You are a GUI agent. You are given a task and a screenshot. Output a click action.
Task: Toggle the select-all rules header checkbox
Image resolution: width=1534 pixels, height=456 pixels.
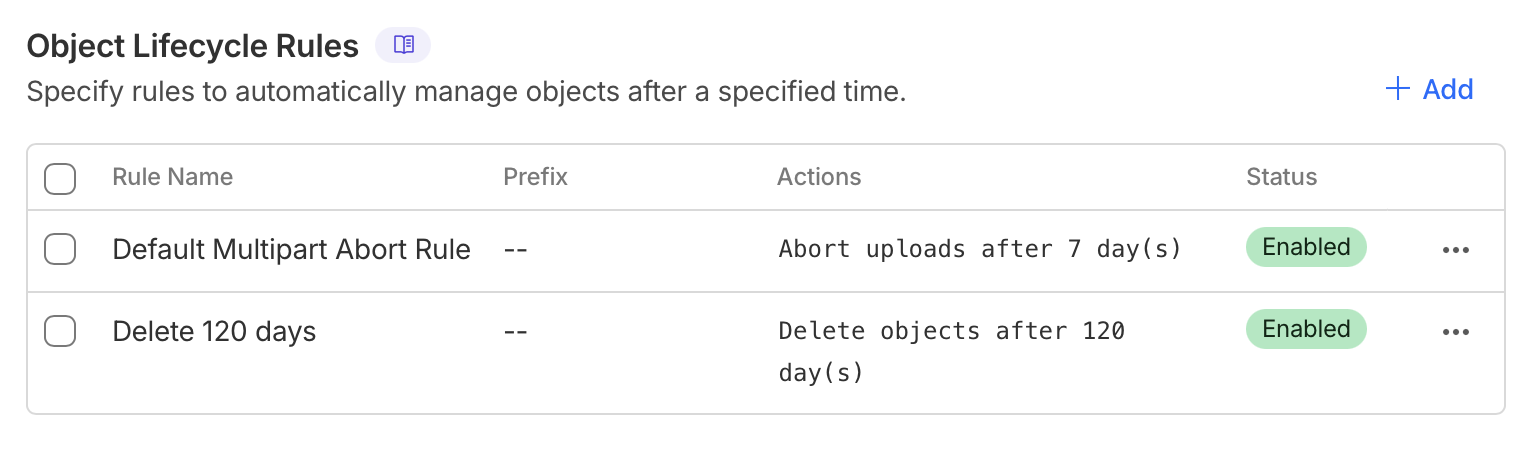[60, 179]
